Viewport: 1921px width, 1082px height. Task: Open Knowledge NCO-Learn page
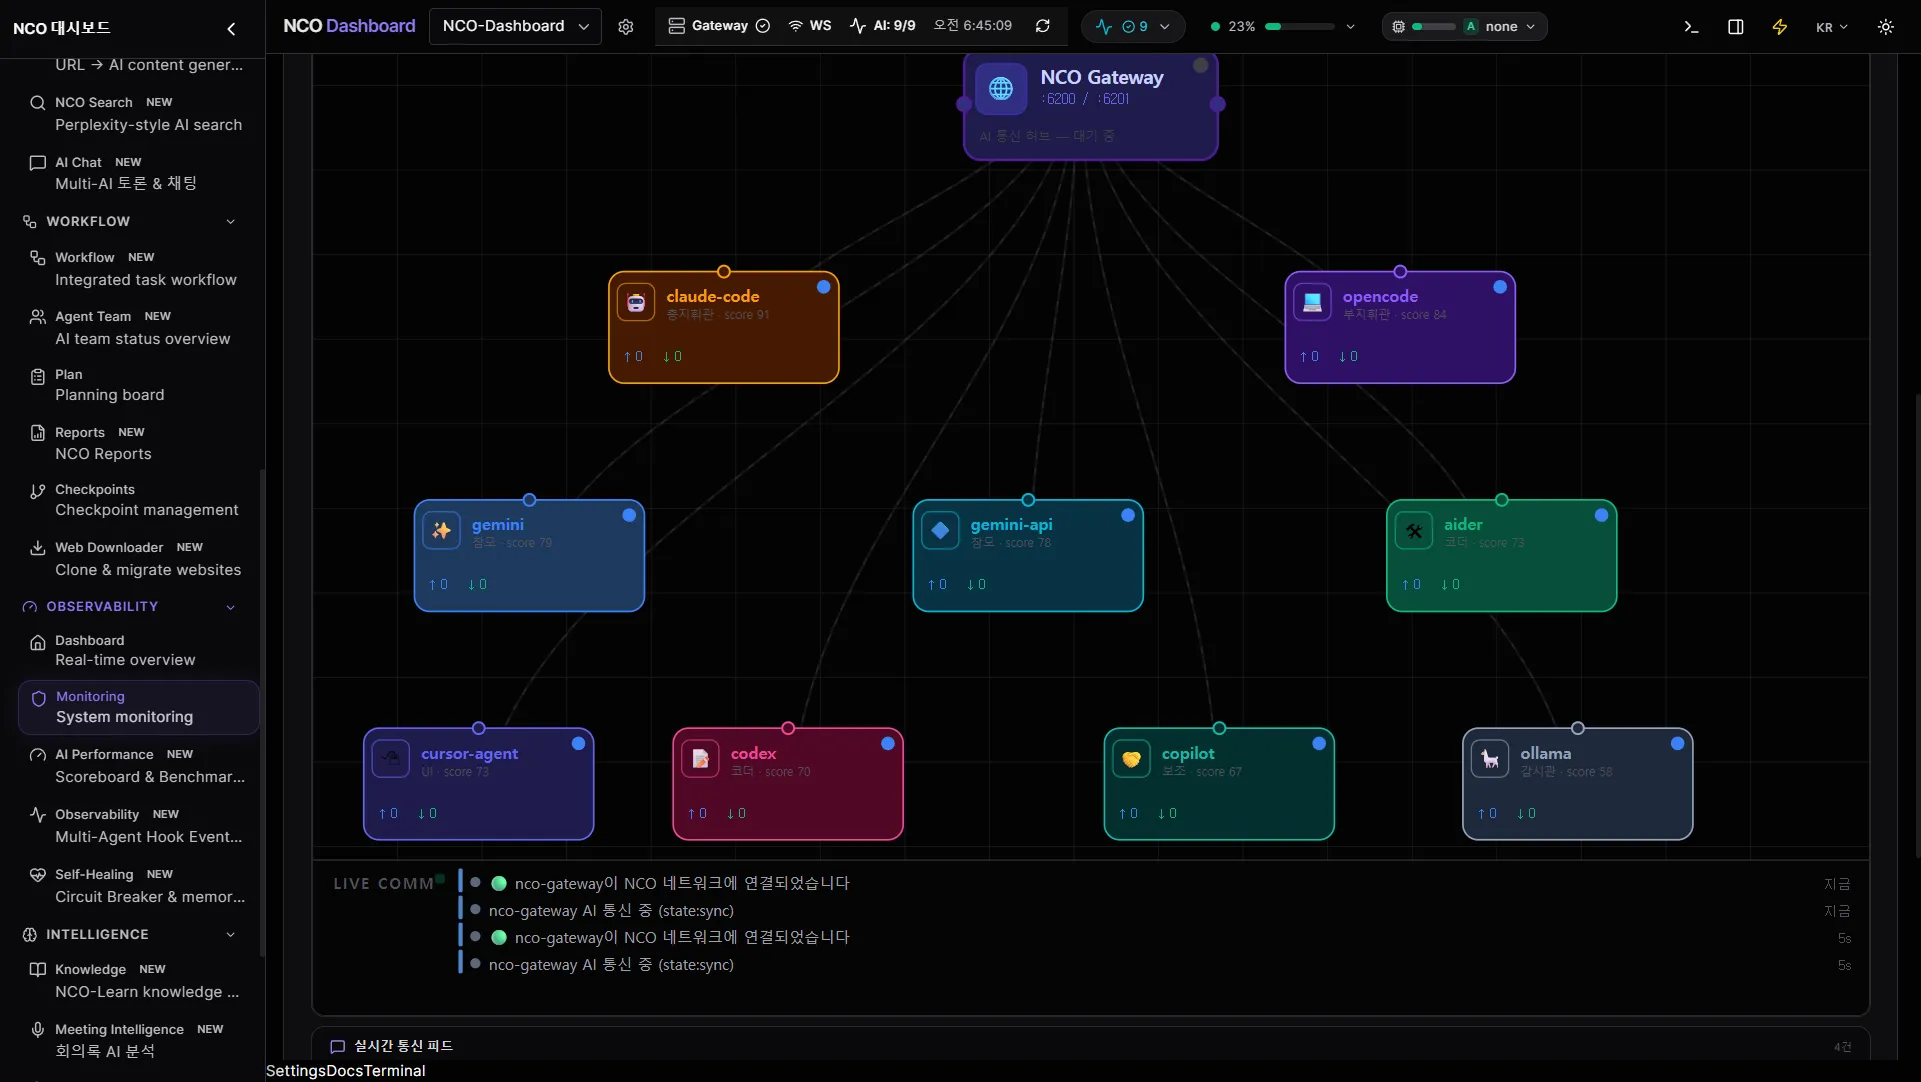tap(138, 981)
